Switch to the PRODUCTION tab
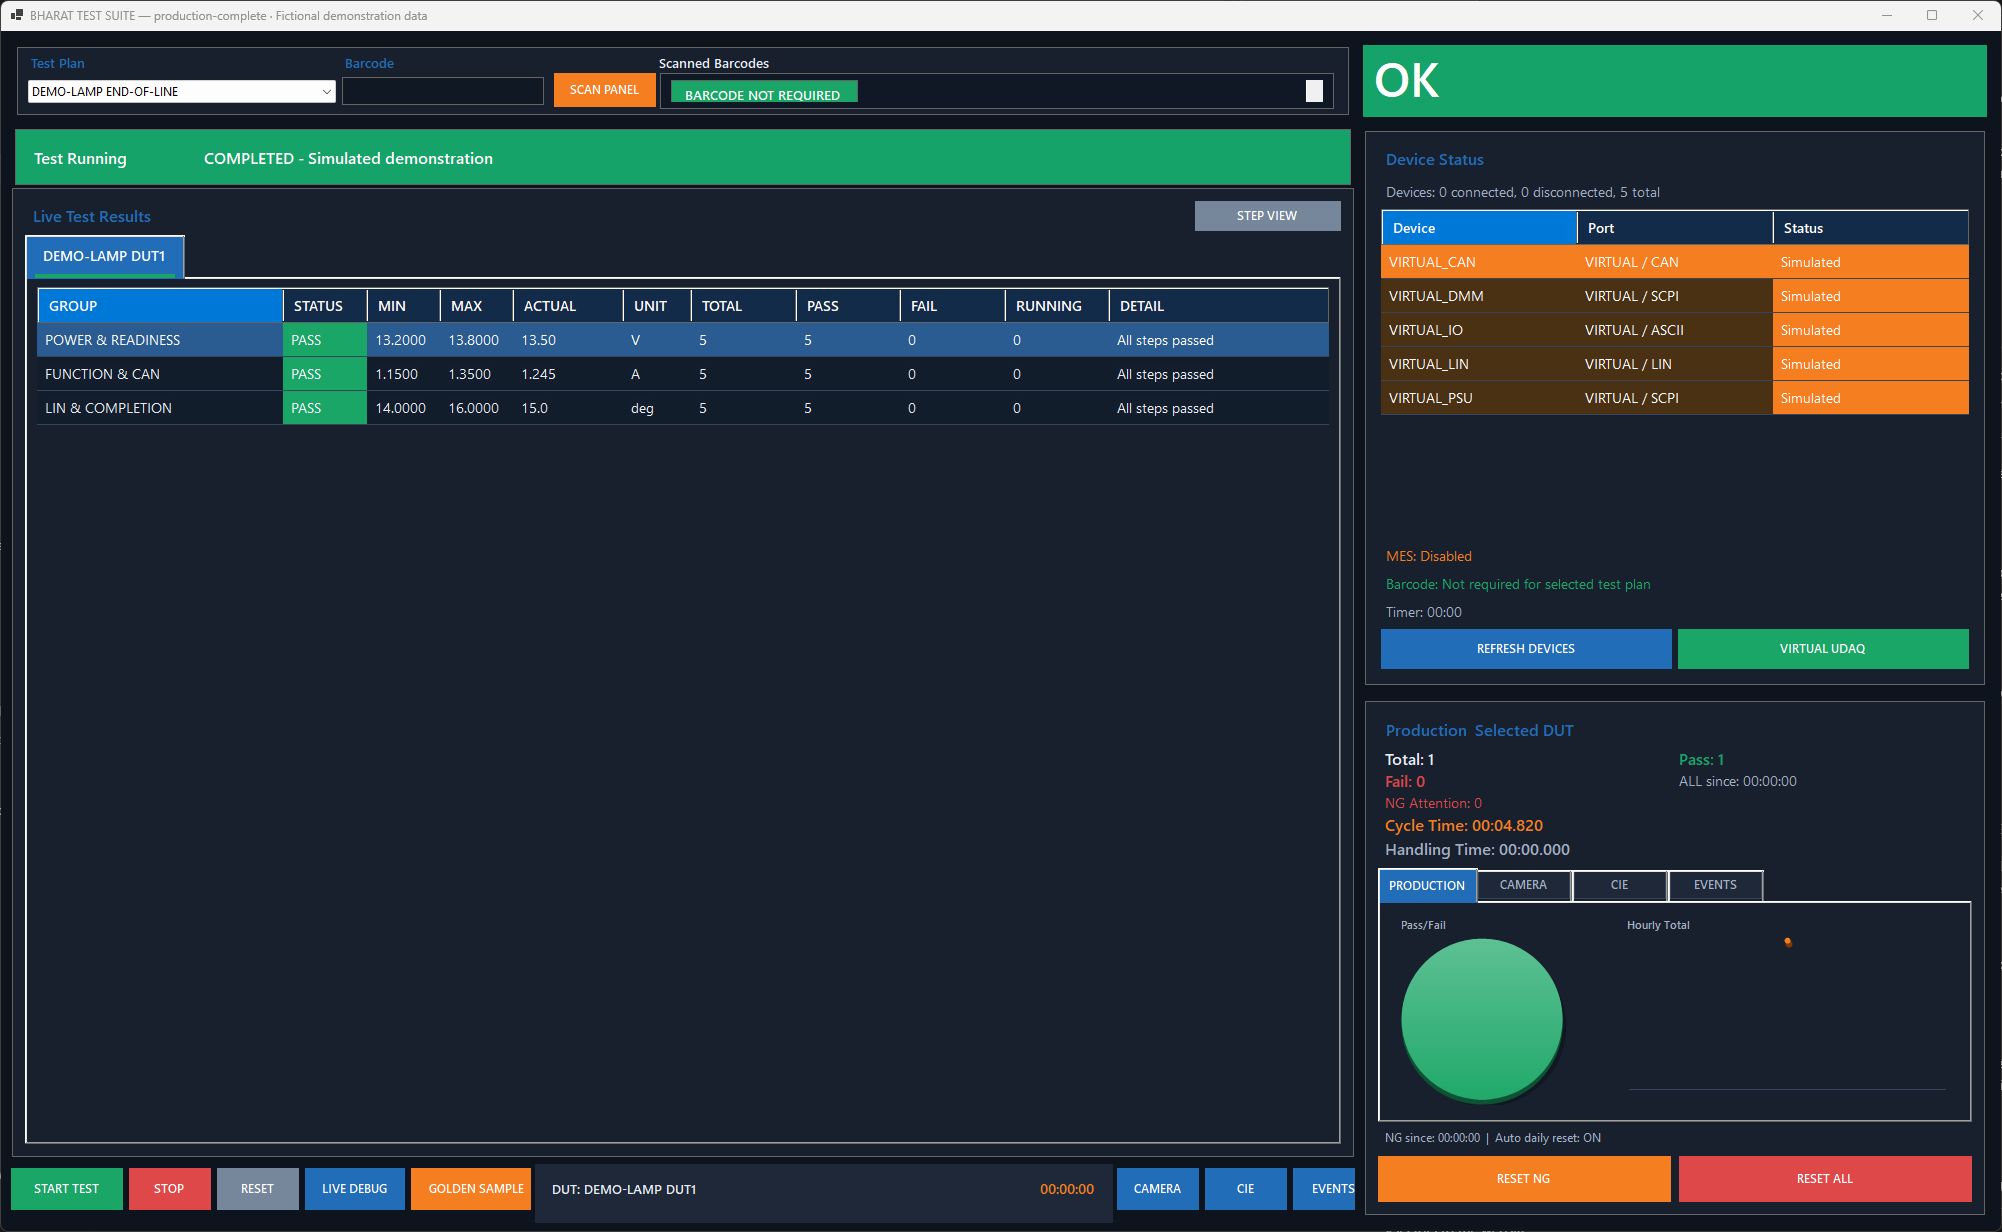 coord(1427,886)
